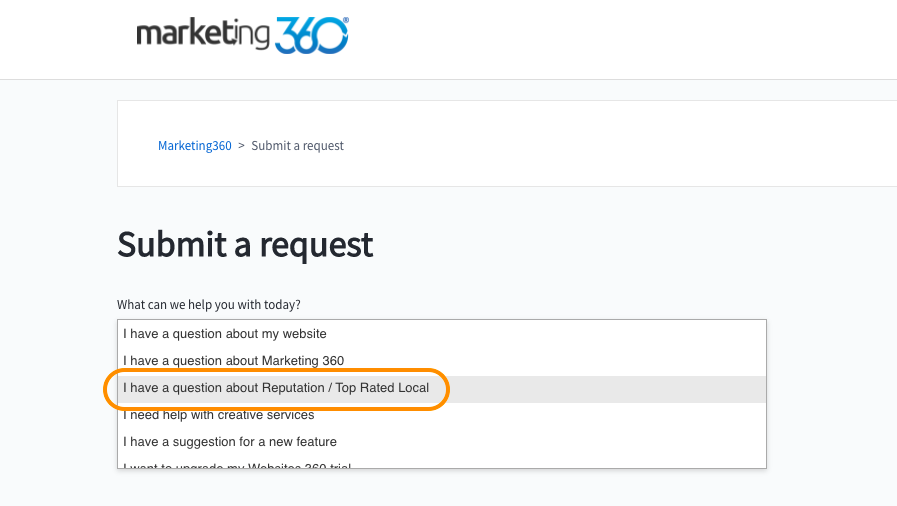Click the breadcrumb separator arrow
Viewport: 897px width, 506px height.
[241, 146]
